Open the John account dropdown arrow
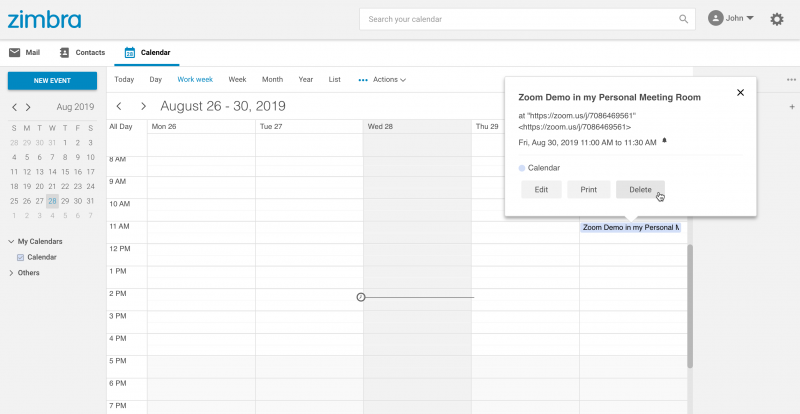The width and height of the screenshot is (800, 414). [749, 18]
